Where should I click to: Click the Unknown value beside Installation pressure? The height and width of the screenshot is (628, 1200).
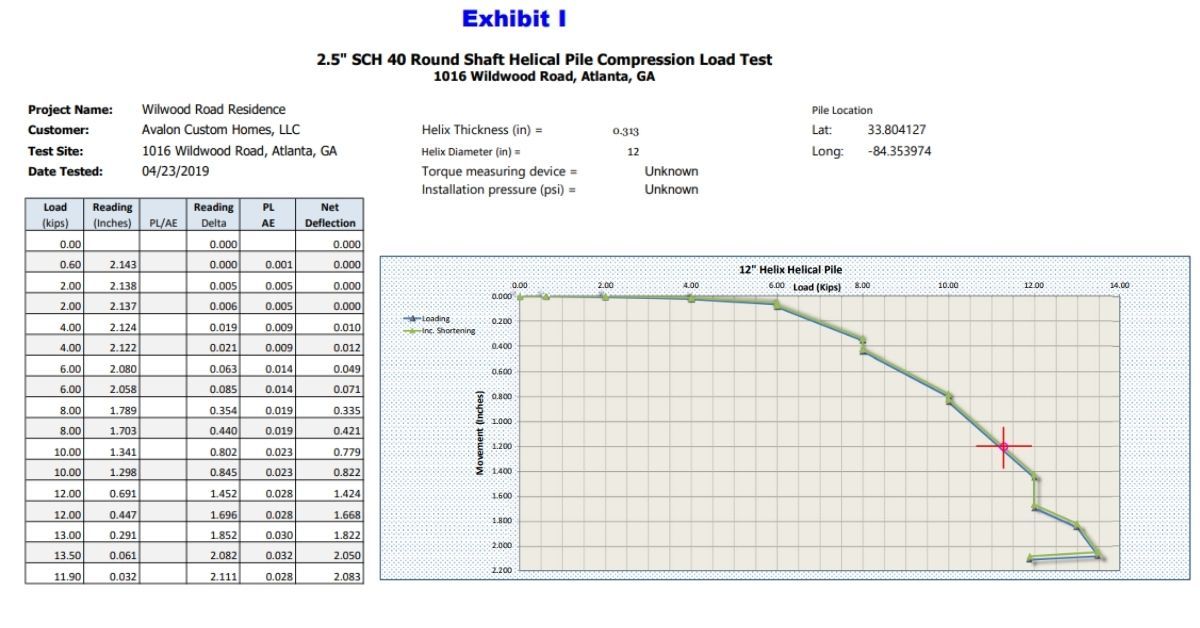coord(671,190)
